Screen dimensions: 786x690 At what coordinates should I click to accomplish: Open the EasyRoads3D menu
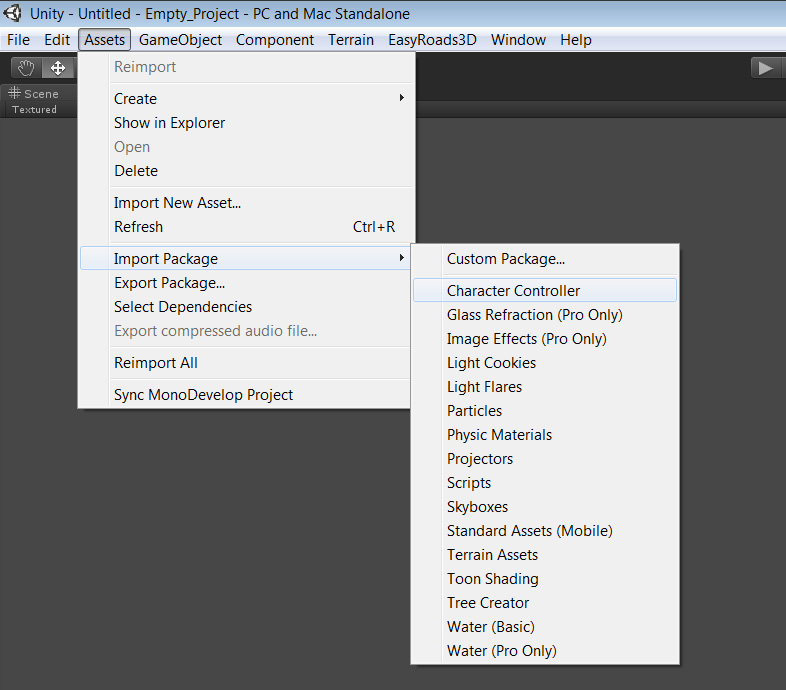tap(432, 40)
